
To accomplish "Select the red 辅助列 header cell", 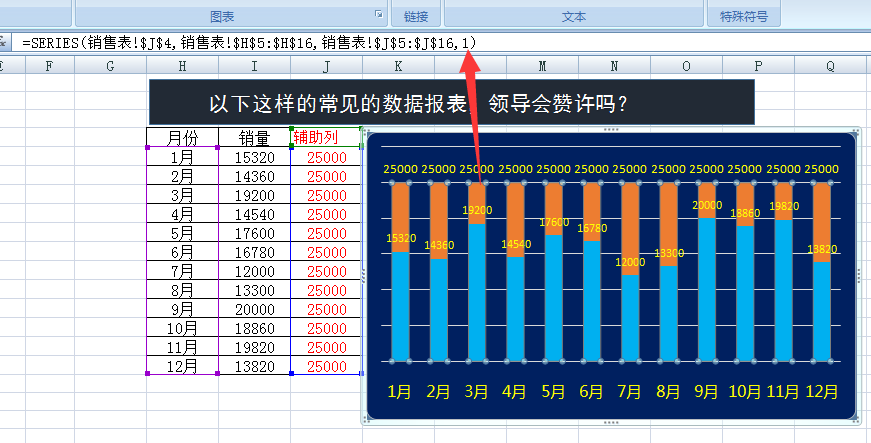I will [x=326, y=137].
